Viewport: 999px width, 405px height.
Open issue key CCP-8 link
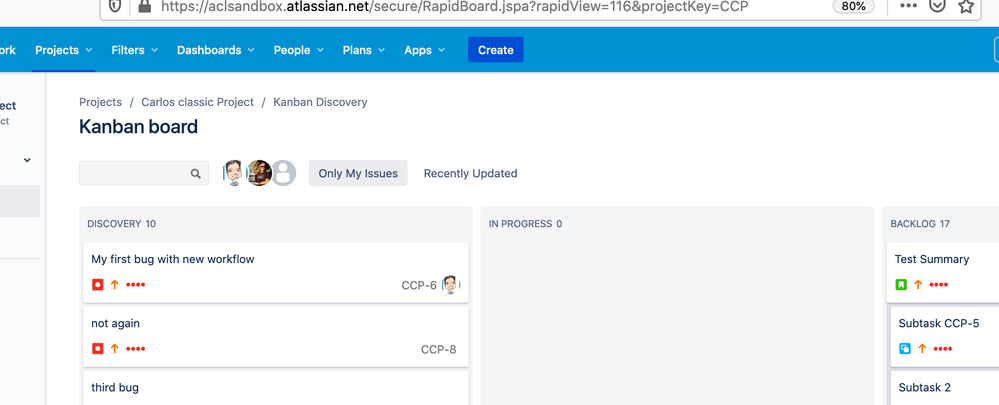438,349
